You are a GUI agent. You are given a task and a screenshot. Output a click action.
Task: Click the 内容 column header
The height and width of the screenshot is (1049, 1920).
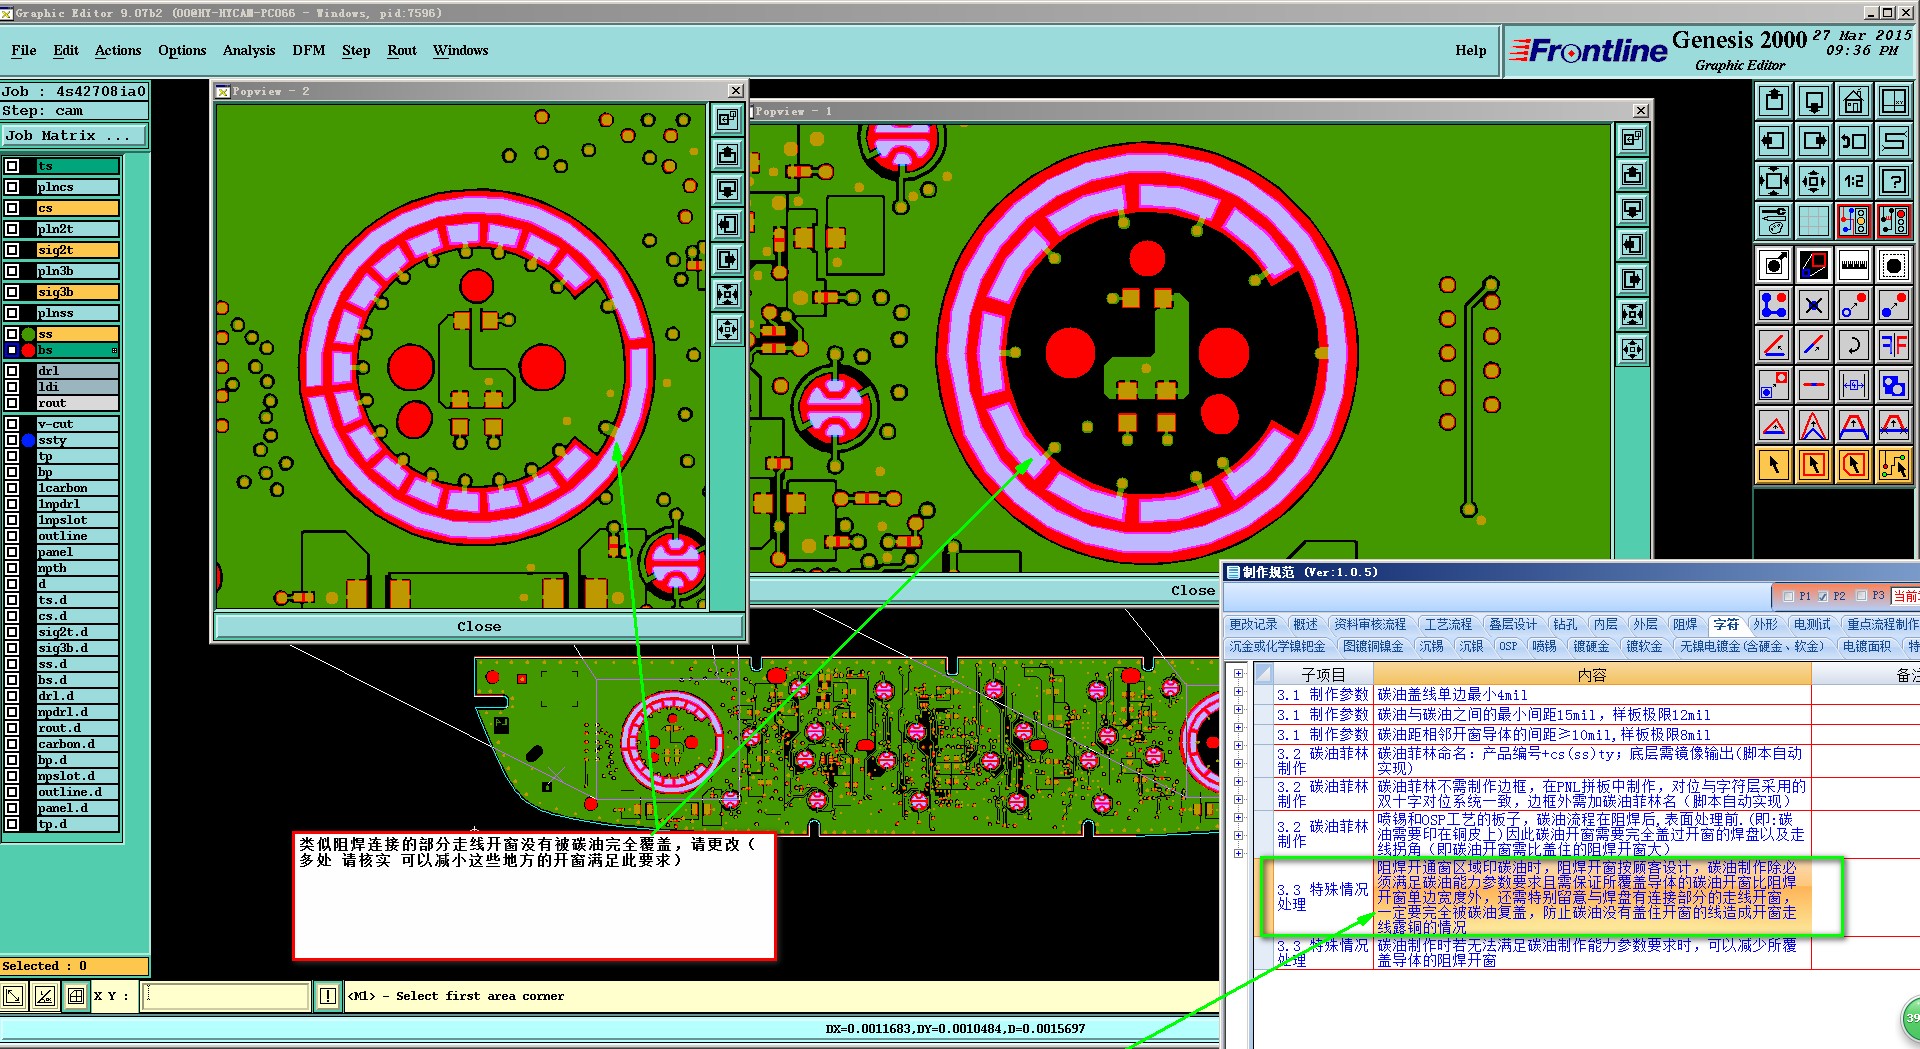tap(1591, 675)
